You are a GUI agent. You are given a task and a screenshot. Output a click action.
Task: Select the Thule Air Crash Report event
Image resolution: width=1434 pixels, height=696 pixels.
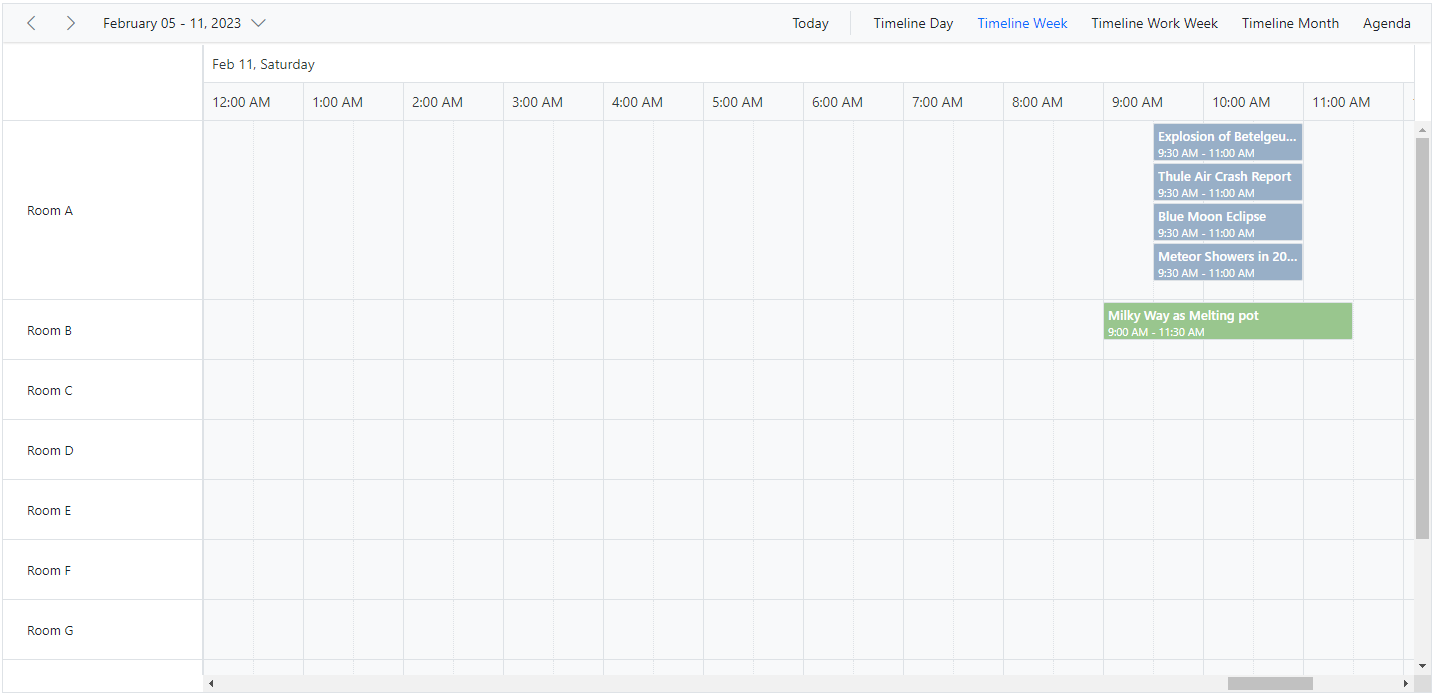[1227, 182]
